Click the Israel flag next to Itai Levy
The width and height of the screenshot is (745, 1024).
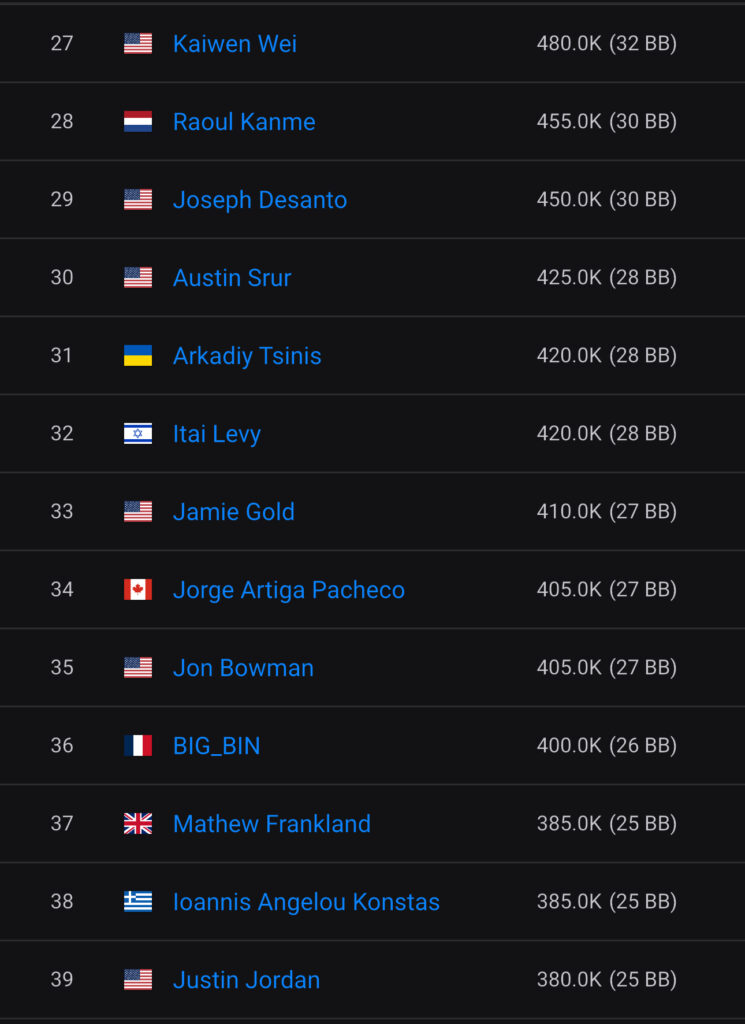(x=138, y=433)
